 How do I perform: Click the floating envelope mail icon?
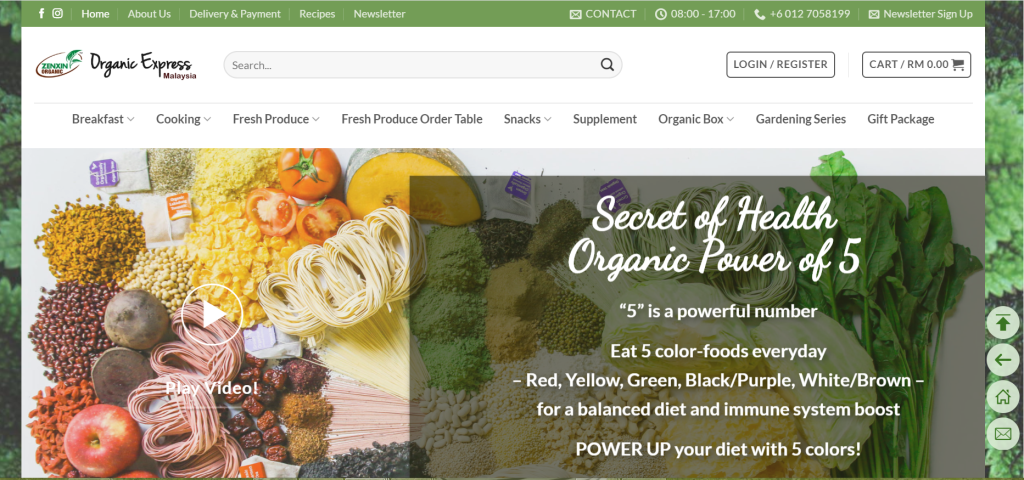(x=1002, y=434)
